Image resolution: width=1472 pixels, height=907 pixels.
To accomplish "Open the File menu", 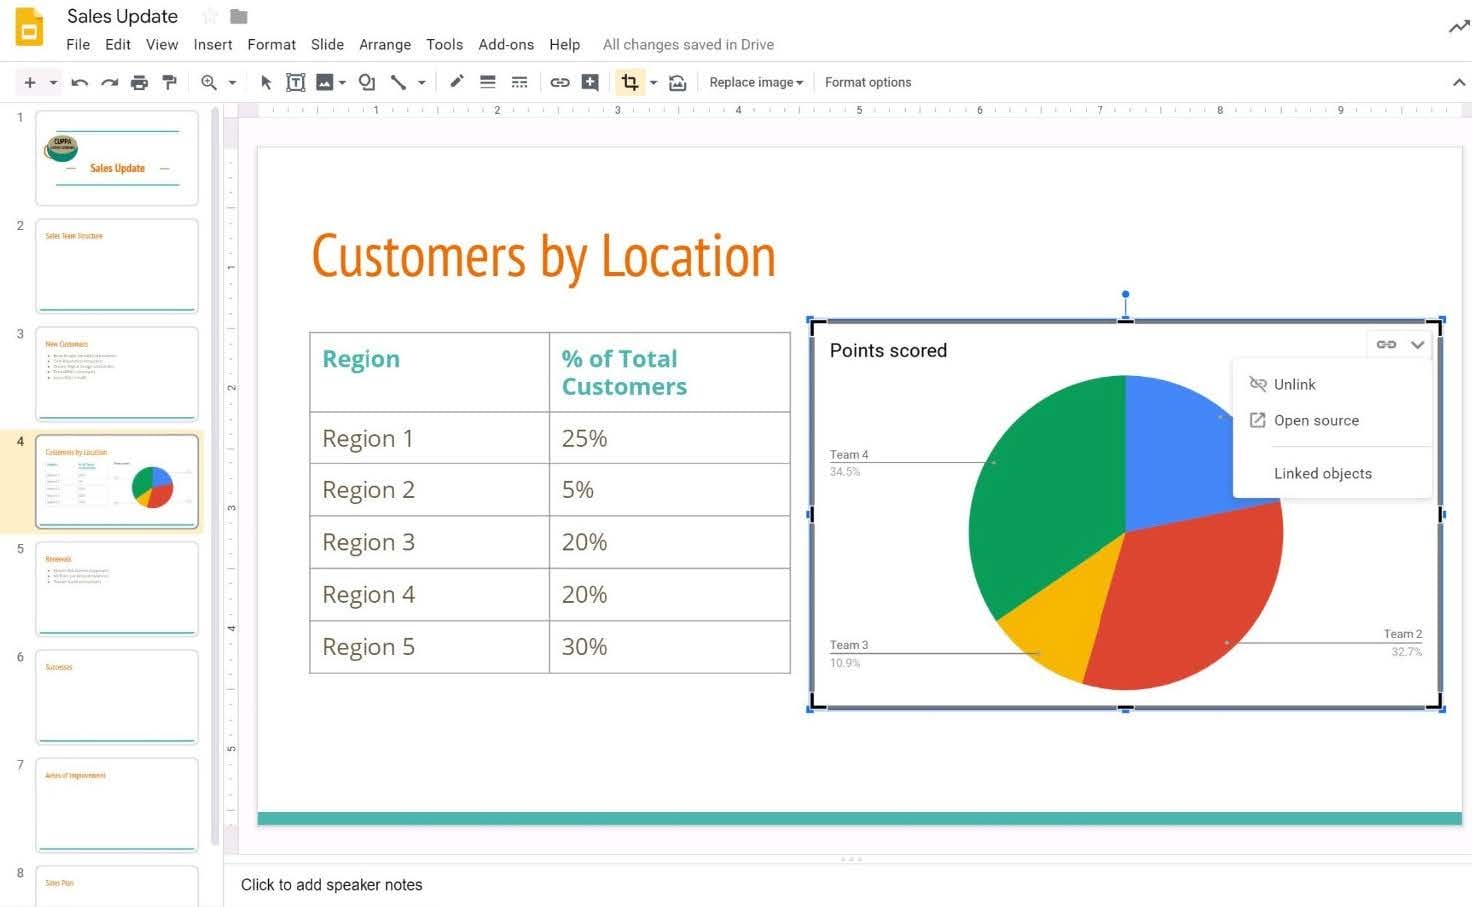I will pos(78,44).
